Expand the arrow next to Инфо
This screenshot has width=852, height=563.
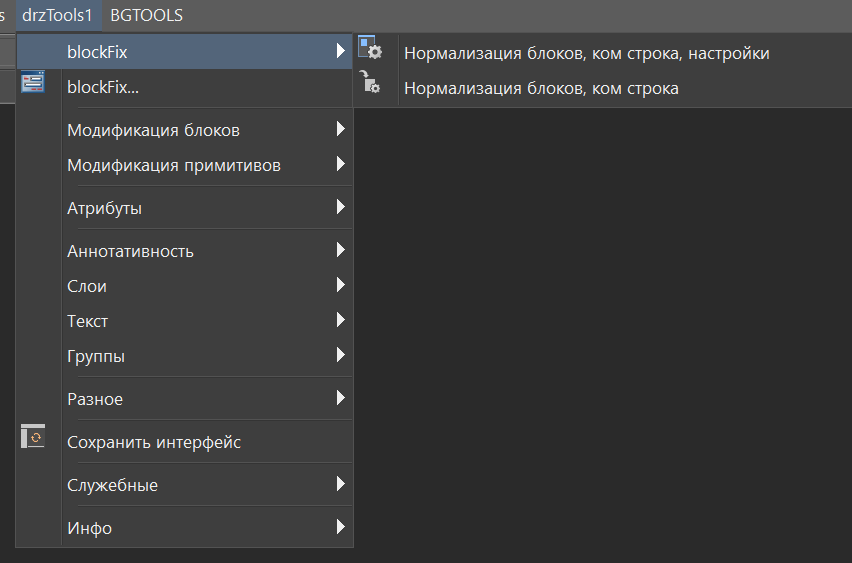pos(341,527)
